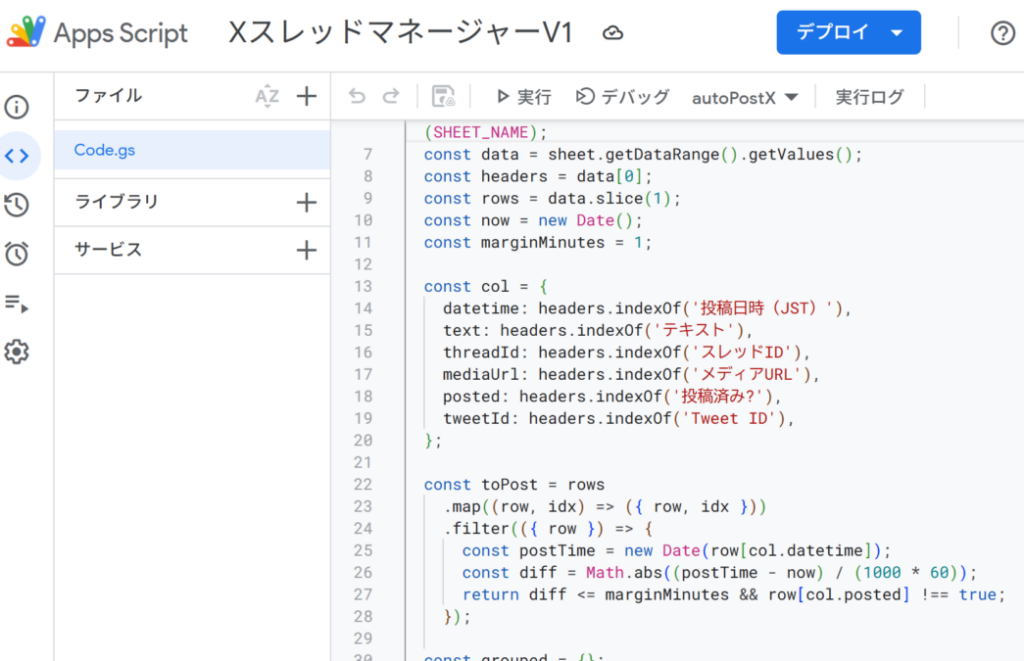
Task: Click 'const col = {' on line 13
Action: tap(485, 286)
